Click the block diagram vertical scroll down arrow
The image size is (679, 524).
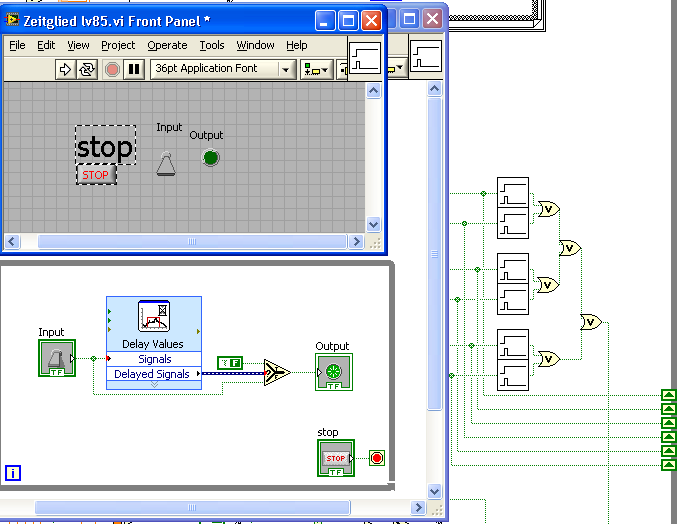(x=434, y=492)
